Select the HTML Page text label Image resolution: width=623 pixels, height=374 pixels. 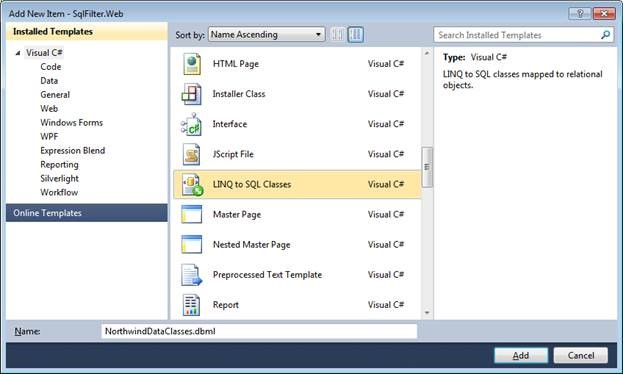[236, 64]
